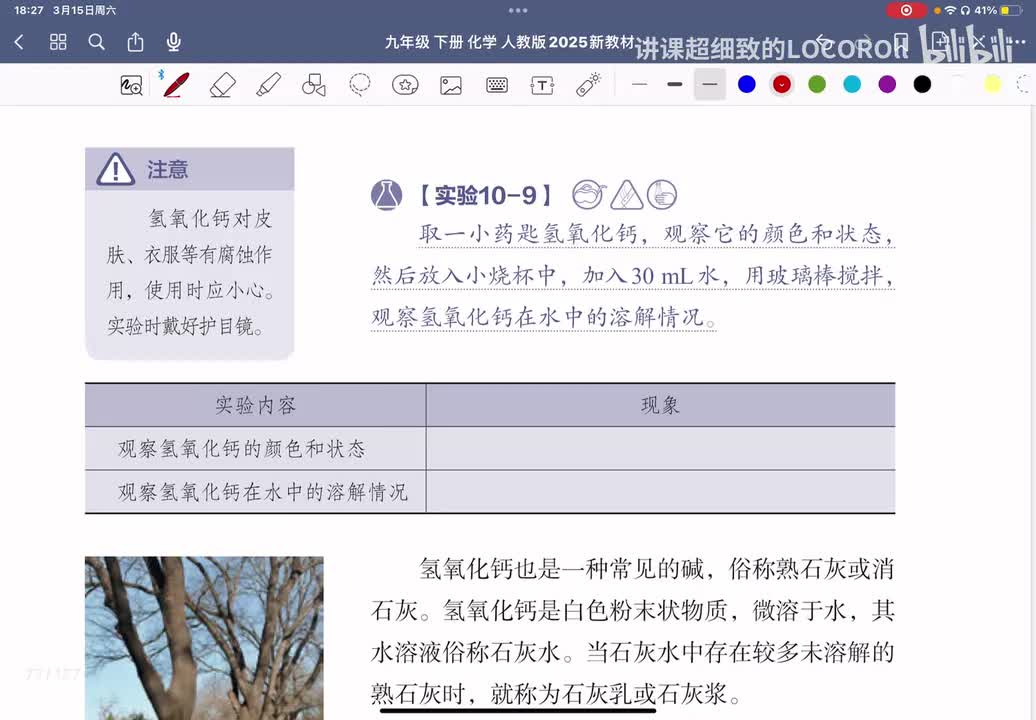The height and width of the screenshot is (720, 1036).
Task: Tap the 【实验10-9】 heading
Action: click(x=486, y=196)
